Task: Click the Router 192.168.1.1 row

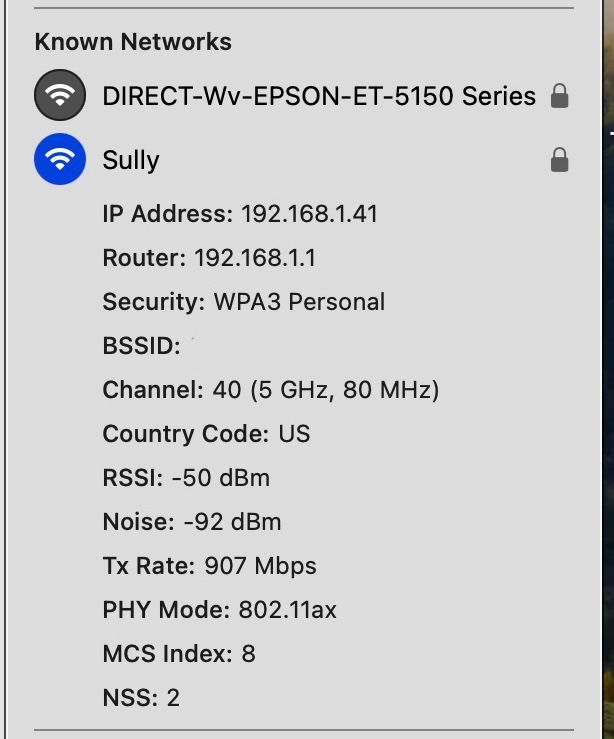Action: click(x=209, y=258)
